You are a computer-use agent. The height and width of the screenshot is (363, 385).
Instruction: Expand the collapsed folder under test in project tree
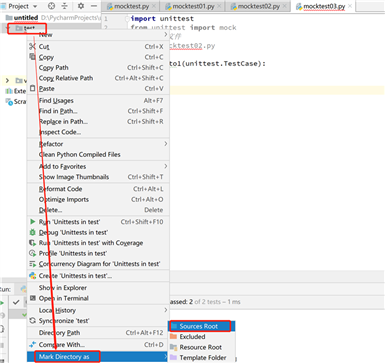[x=7, y=80]
